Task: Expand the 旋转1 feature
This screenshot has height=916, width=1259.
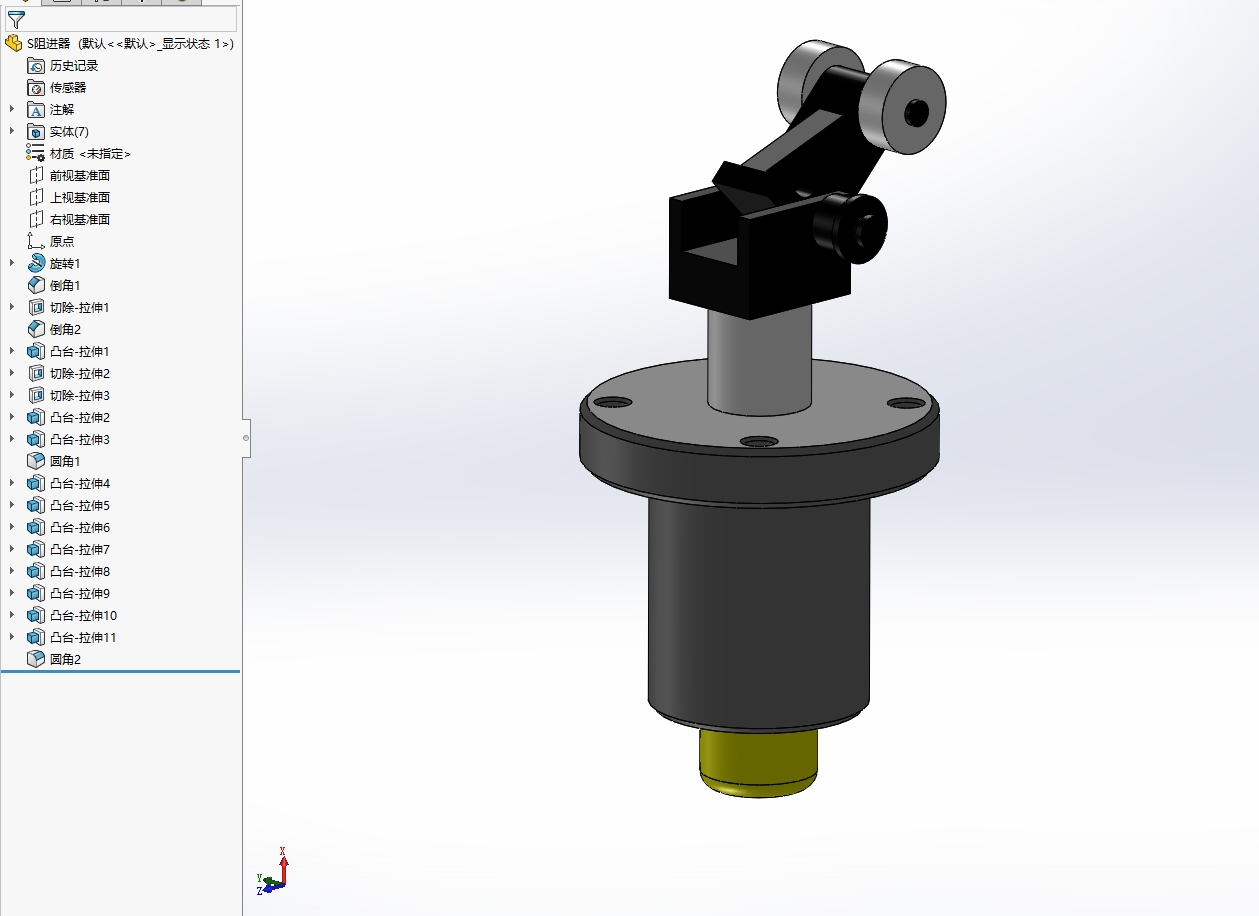Action: pyautogui.click(x=12, y=263)
